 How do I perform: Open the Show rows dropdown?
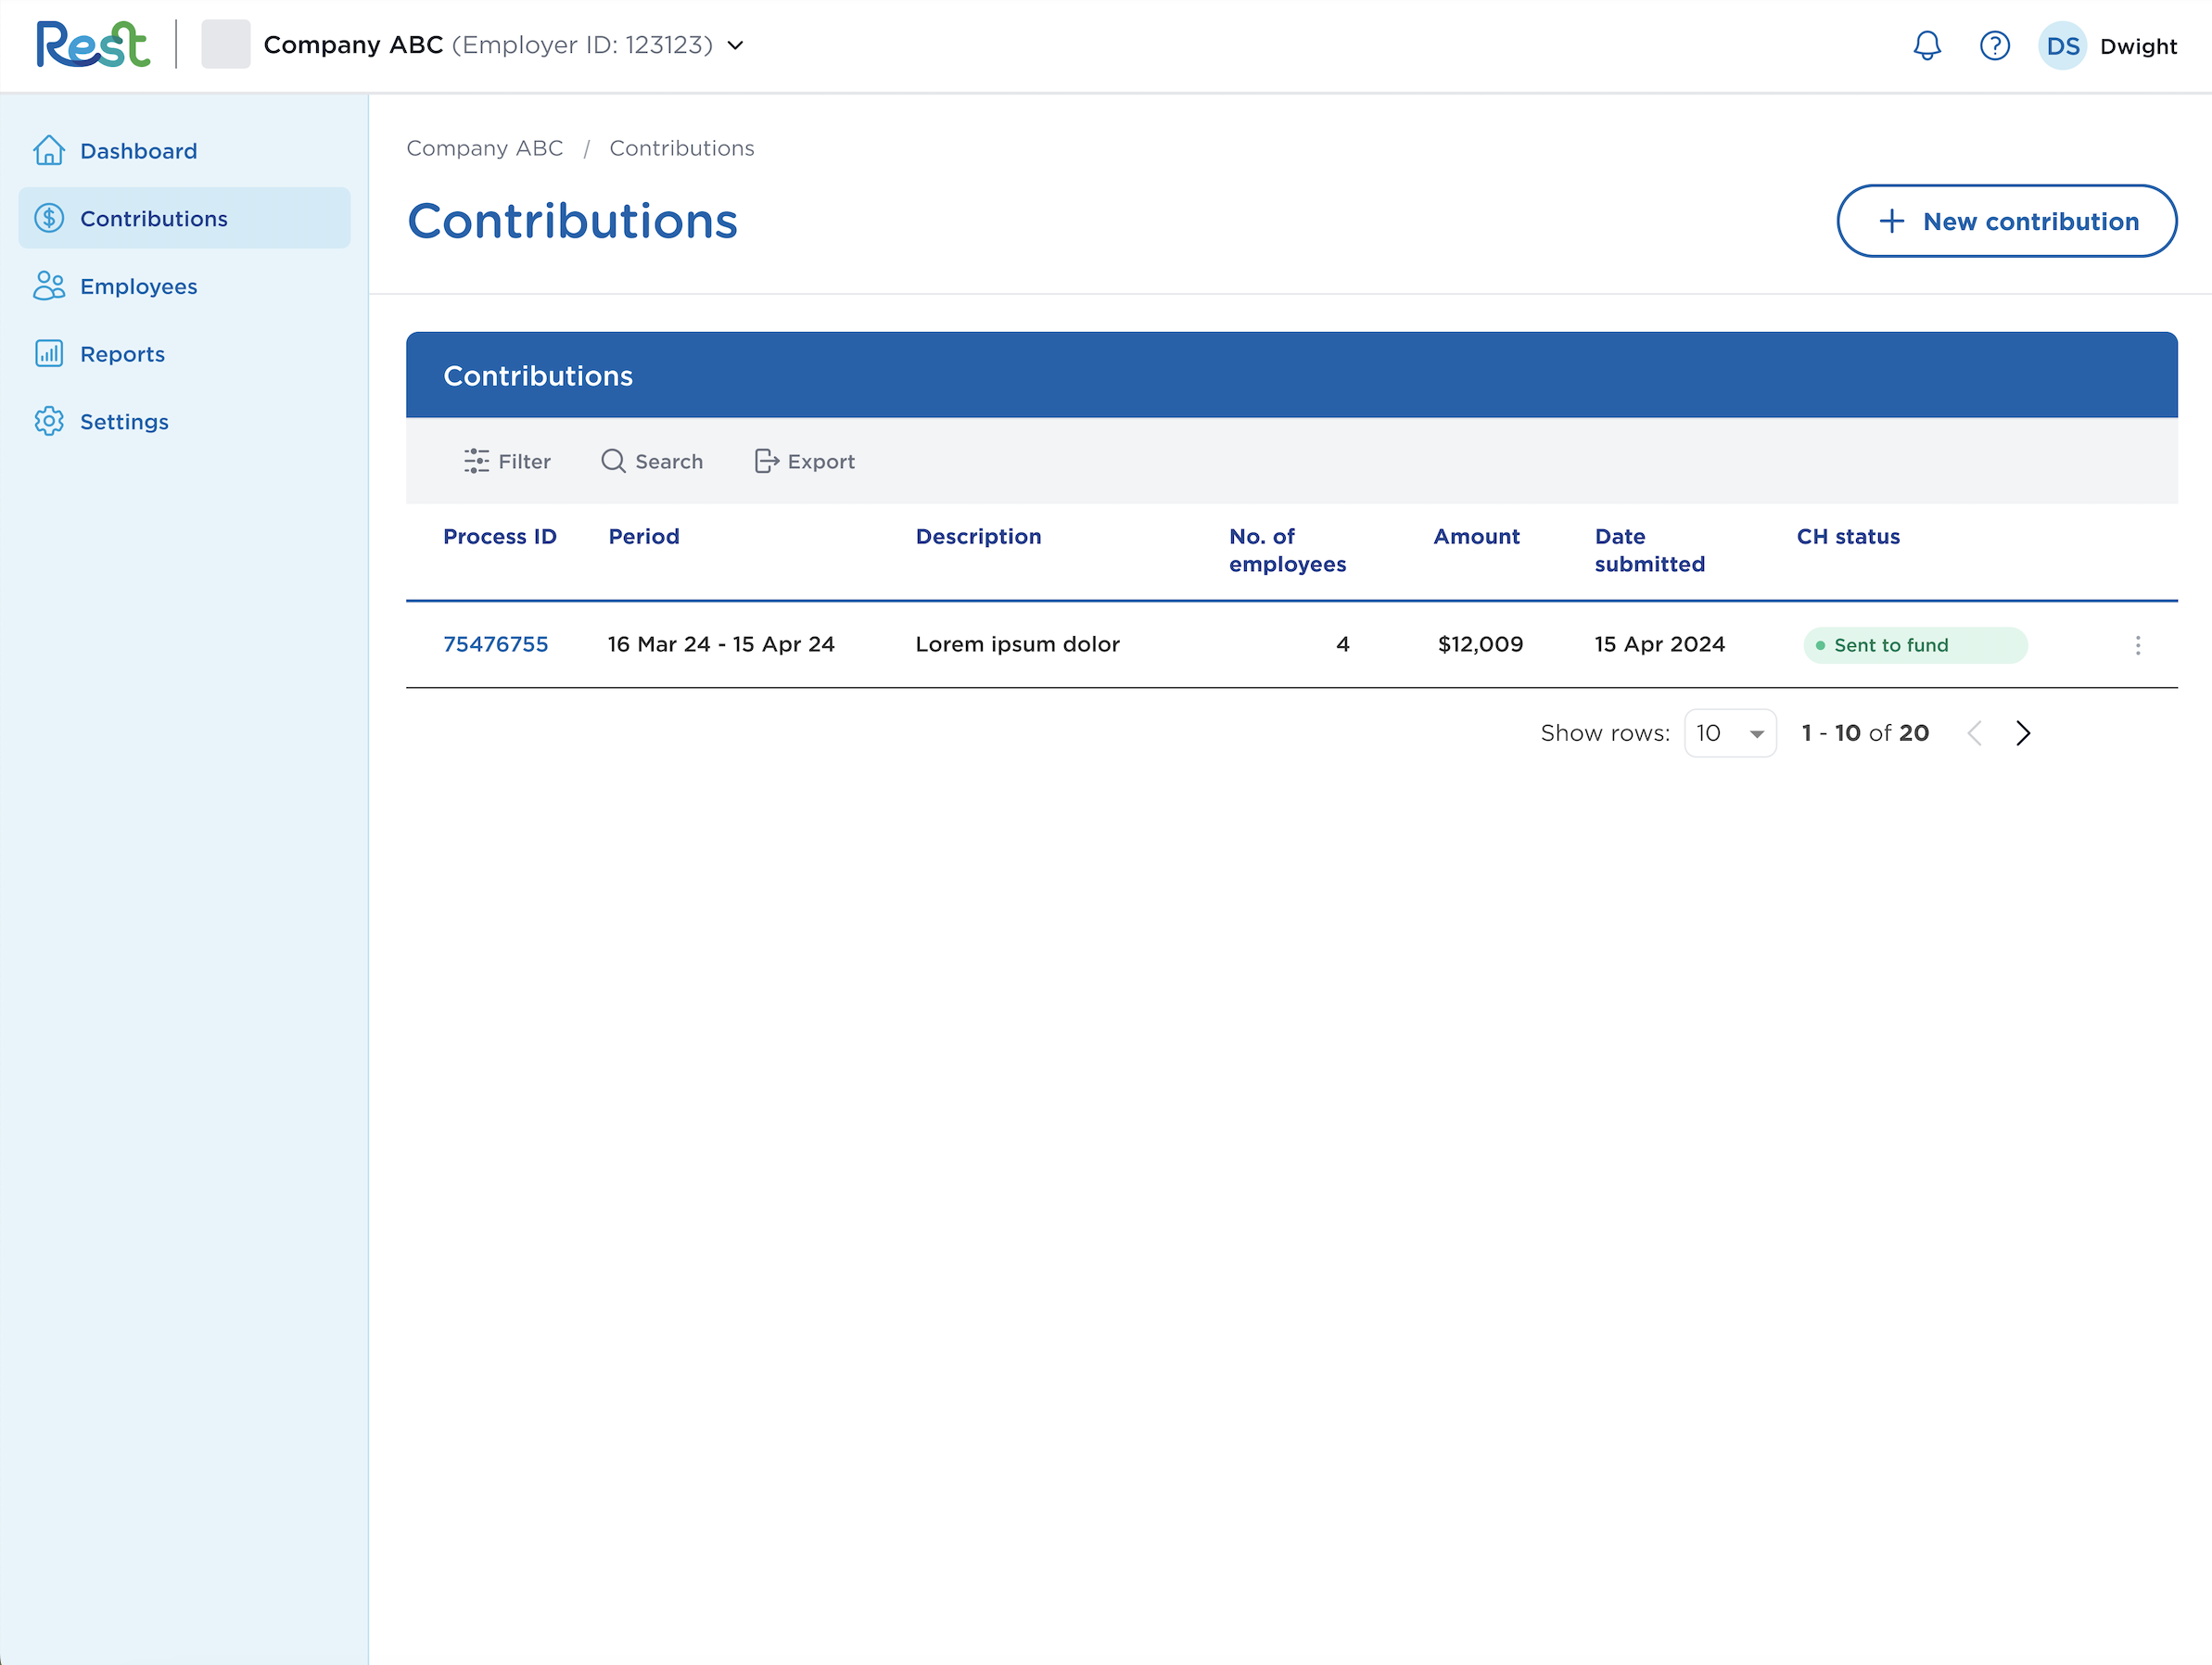click(x=1729, y=733)
